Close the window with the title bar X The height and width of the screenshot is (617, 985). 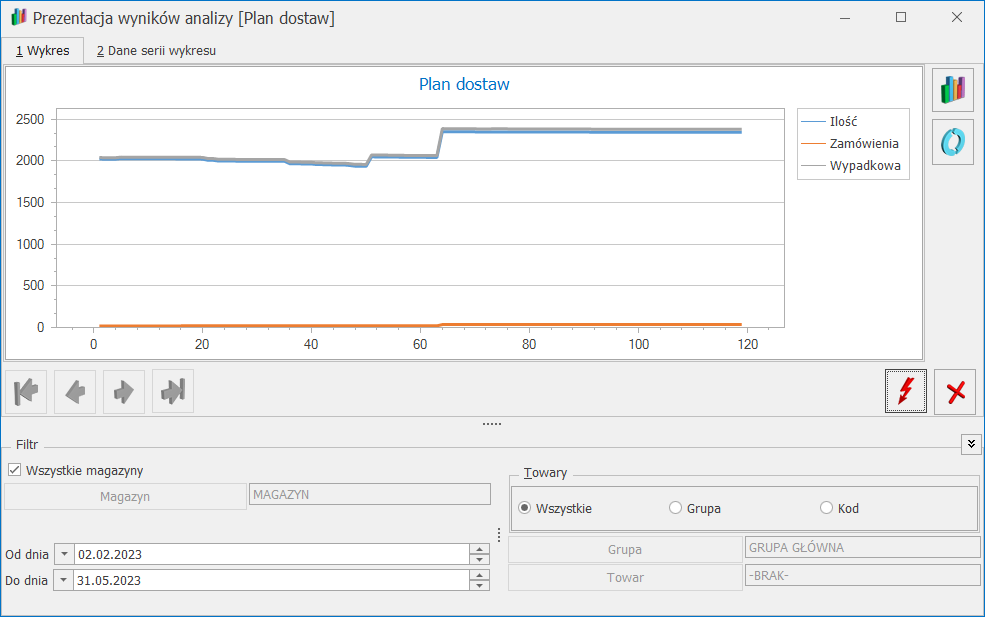(x=957, y=17)
